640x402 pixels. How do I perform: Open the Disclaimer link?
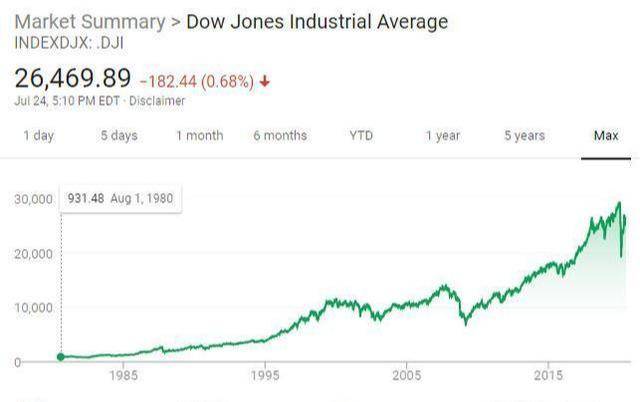point(158,100)
